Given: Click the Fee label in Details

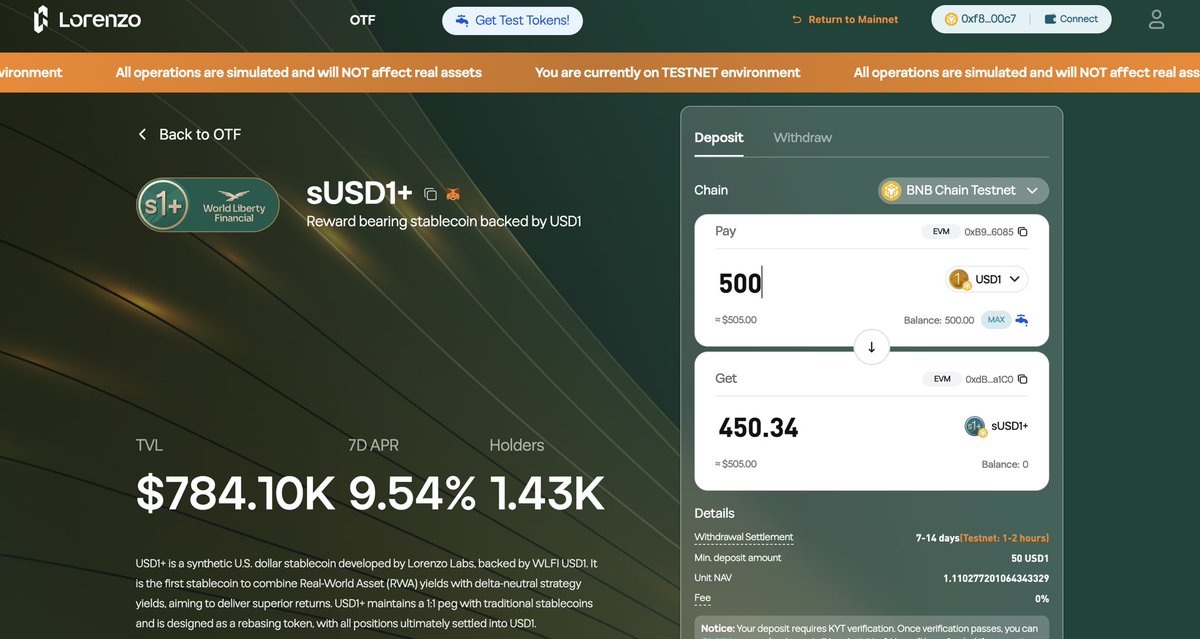Looking at the screenshot, I should [x=702, y=598].
